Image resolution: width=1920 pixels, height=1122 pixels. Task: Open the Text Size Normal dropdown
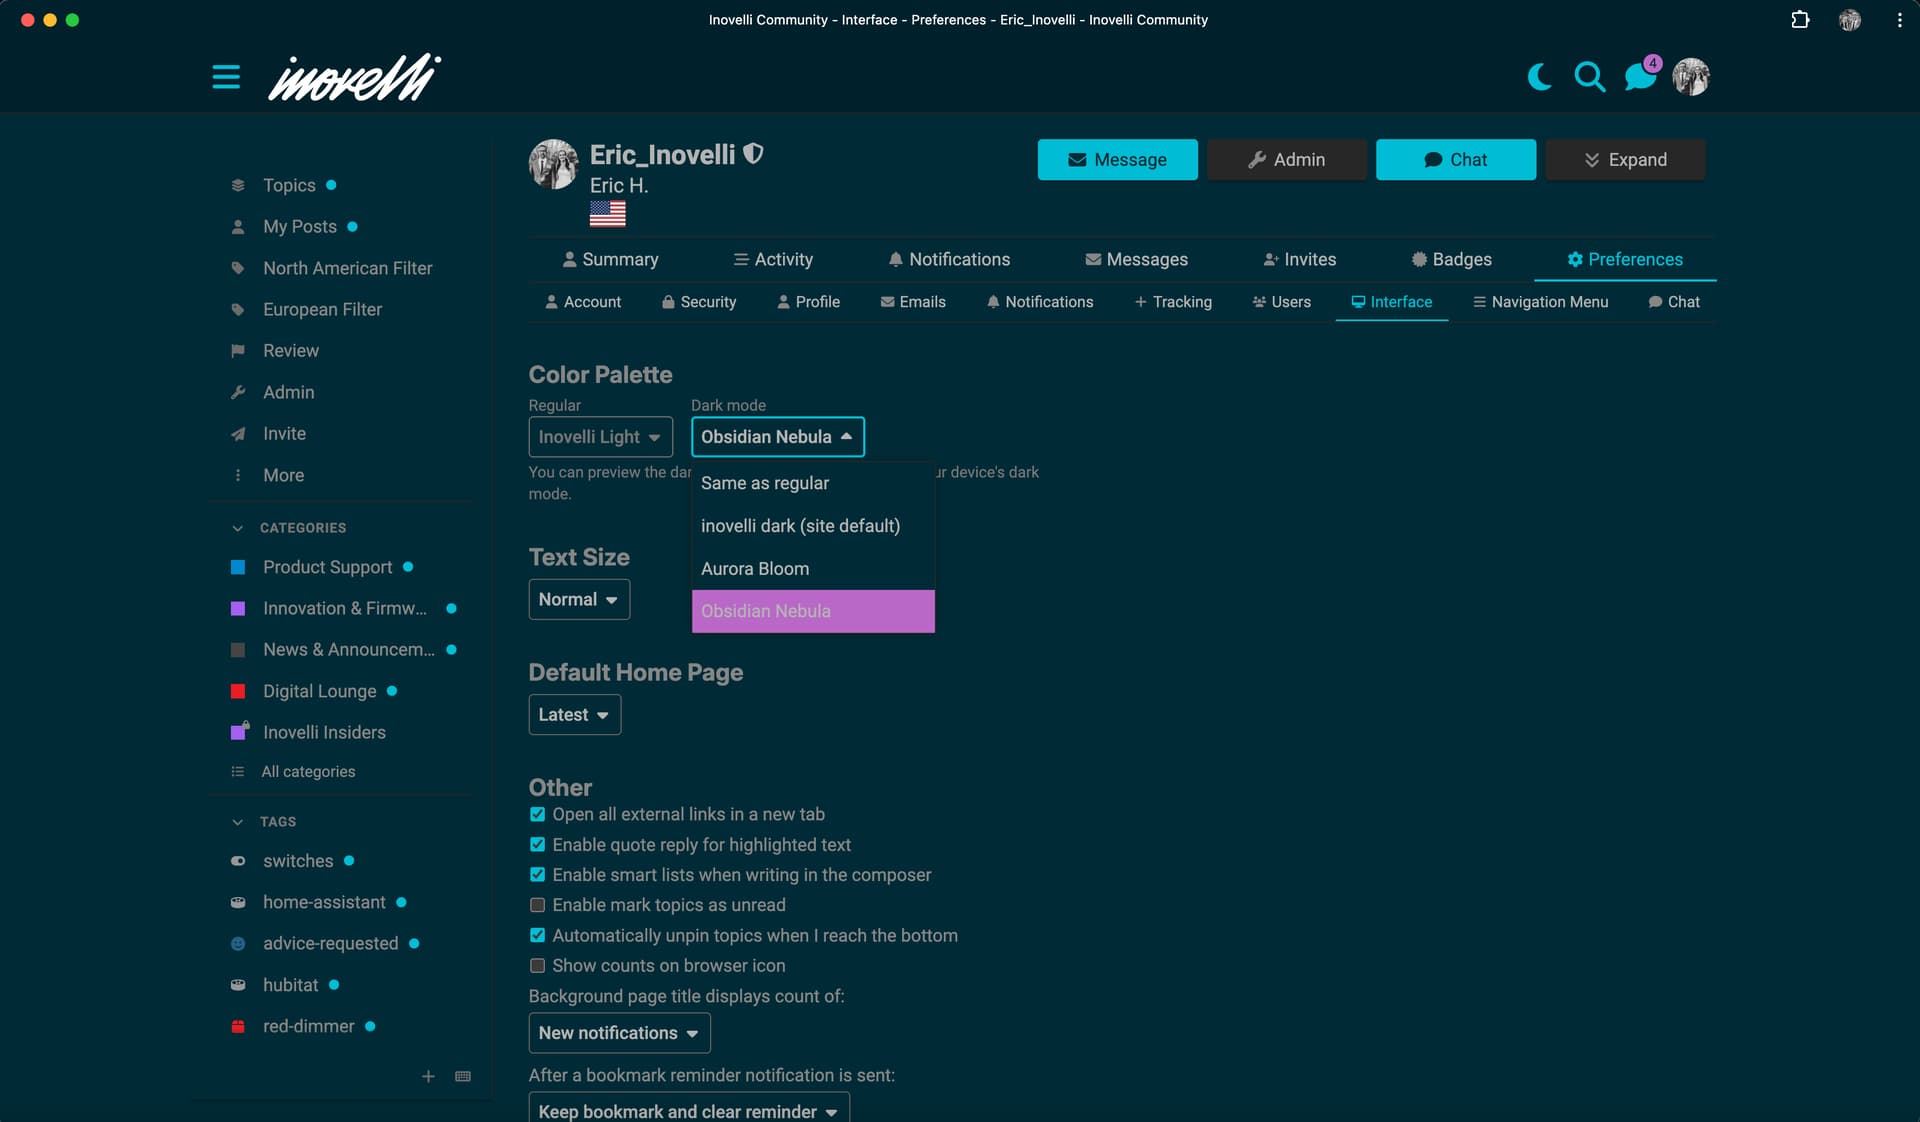(579, 600)
